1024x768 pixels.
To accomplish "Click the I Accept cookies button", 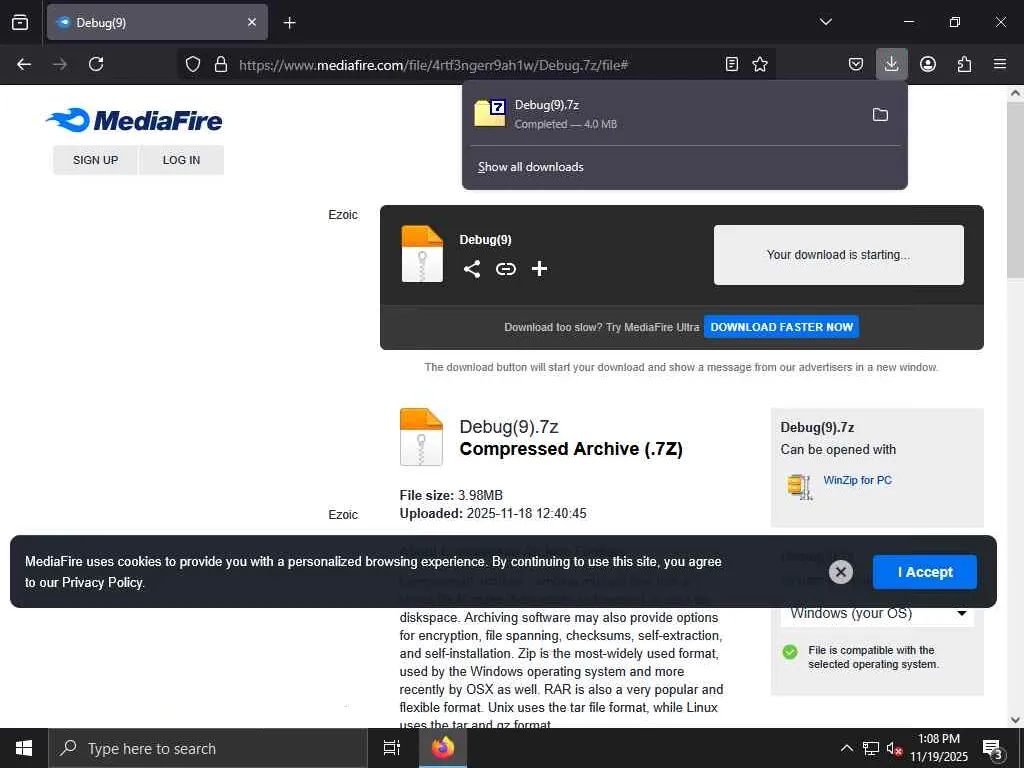I will (925, 572).
